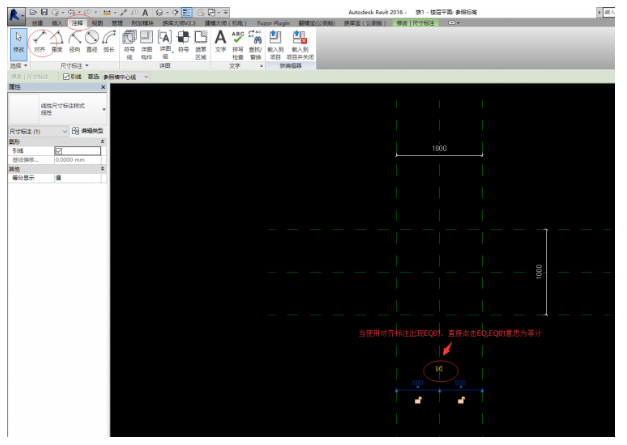The width and height of the screenshot is (627, 445).
Task: Select the Aligned (对齐) dimension tool
Action: pyautogui.click(x=40, y=41)
